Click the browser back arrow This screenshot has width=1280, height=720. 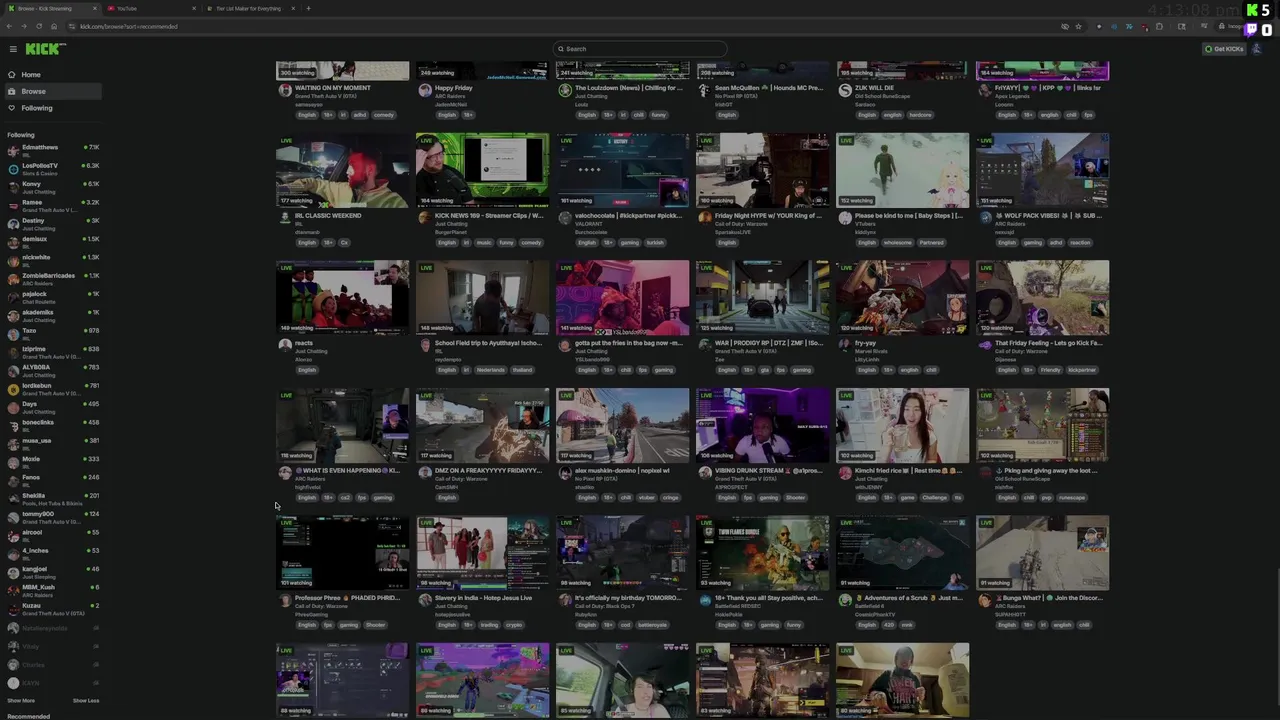pyautogui.click(x=11, y=26)
